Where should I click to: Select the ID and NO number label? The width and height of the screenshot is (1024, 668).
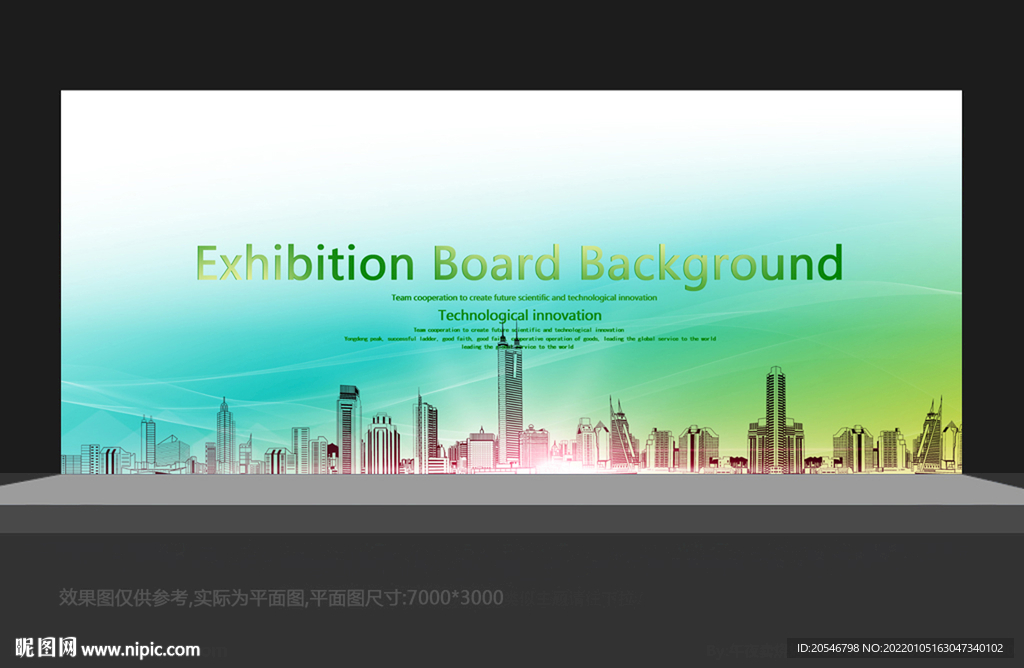(900, 648)
